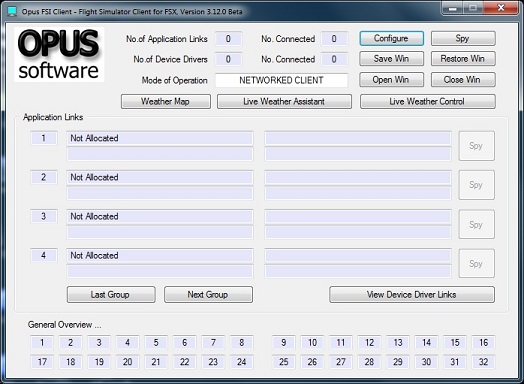Maximize the Opus FSI Client window
The width and height of the screenshot is (524, 384).
click(x=473, y=8)
